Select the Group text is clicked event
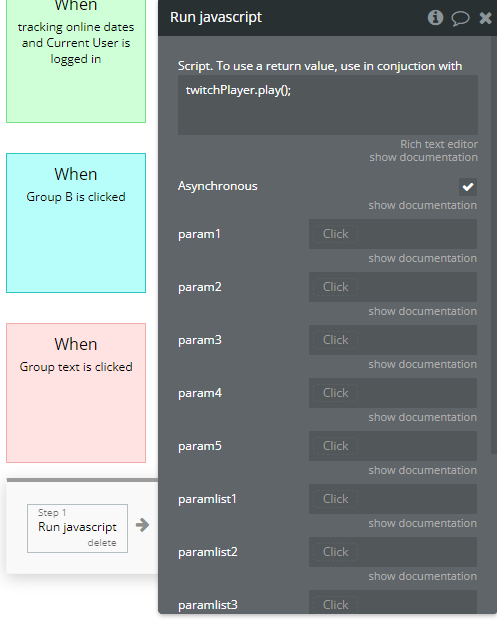The image size is (497, 639). coord(76,393)
